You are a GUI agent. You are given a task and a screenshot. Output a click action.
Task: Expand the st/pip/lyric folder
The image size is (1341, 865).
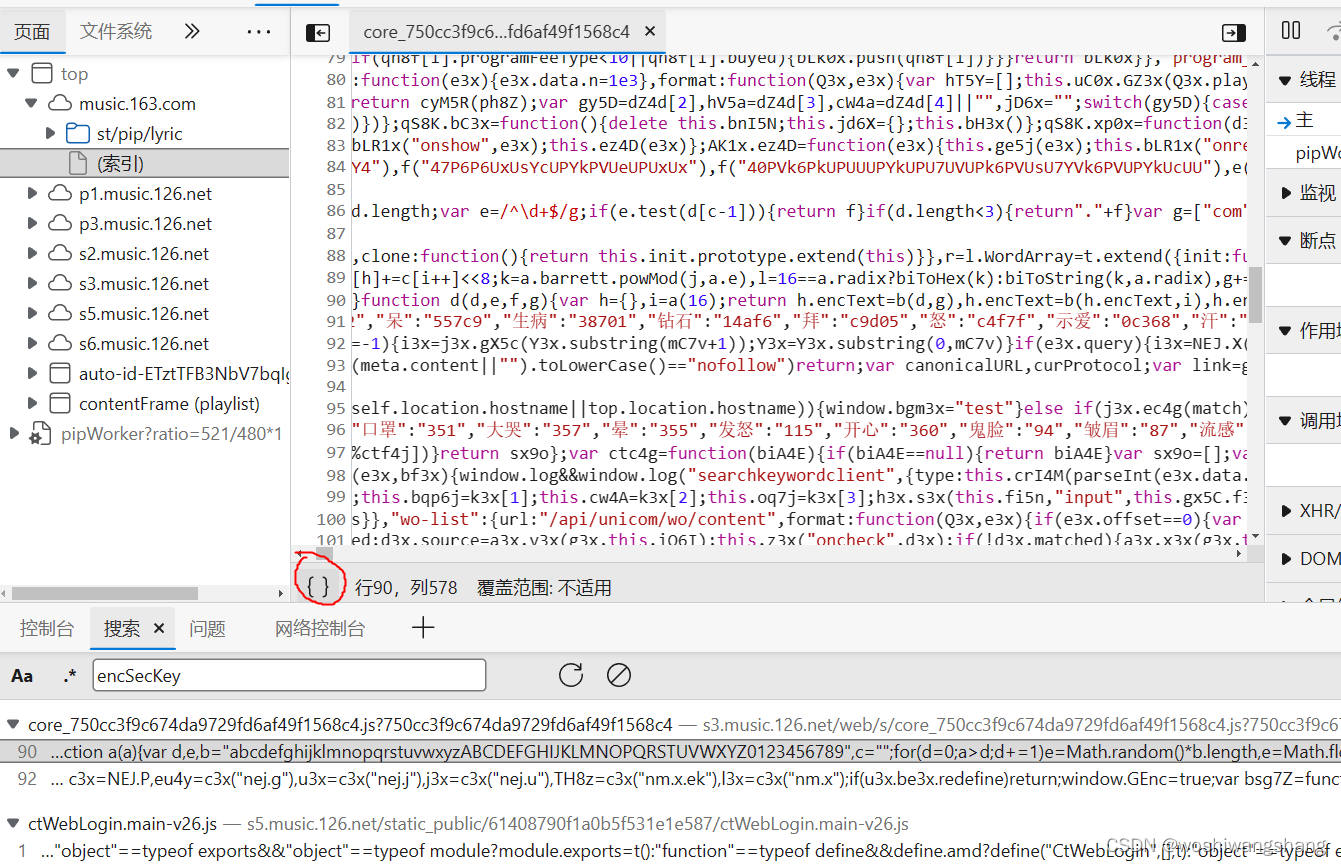point(51,133)
